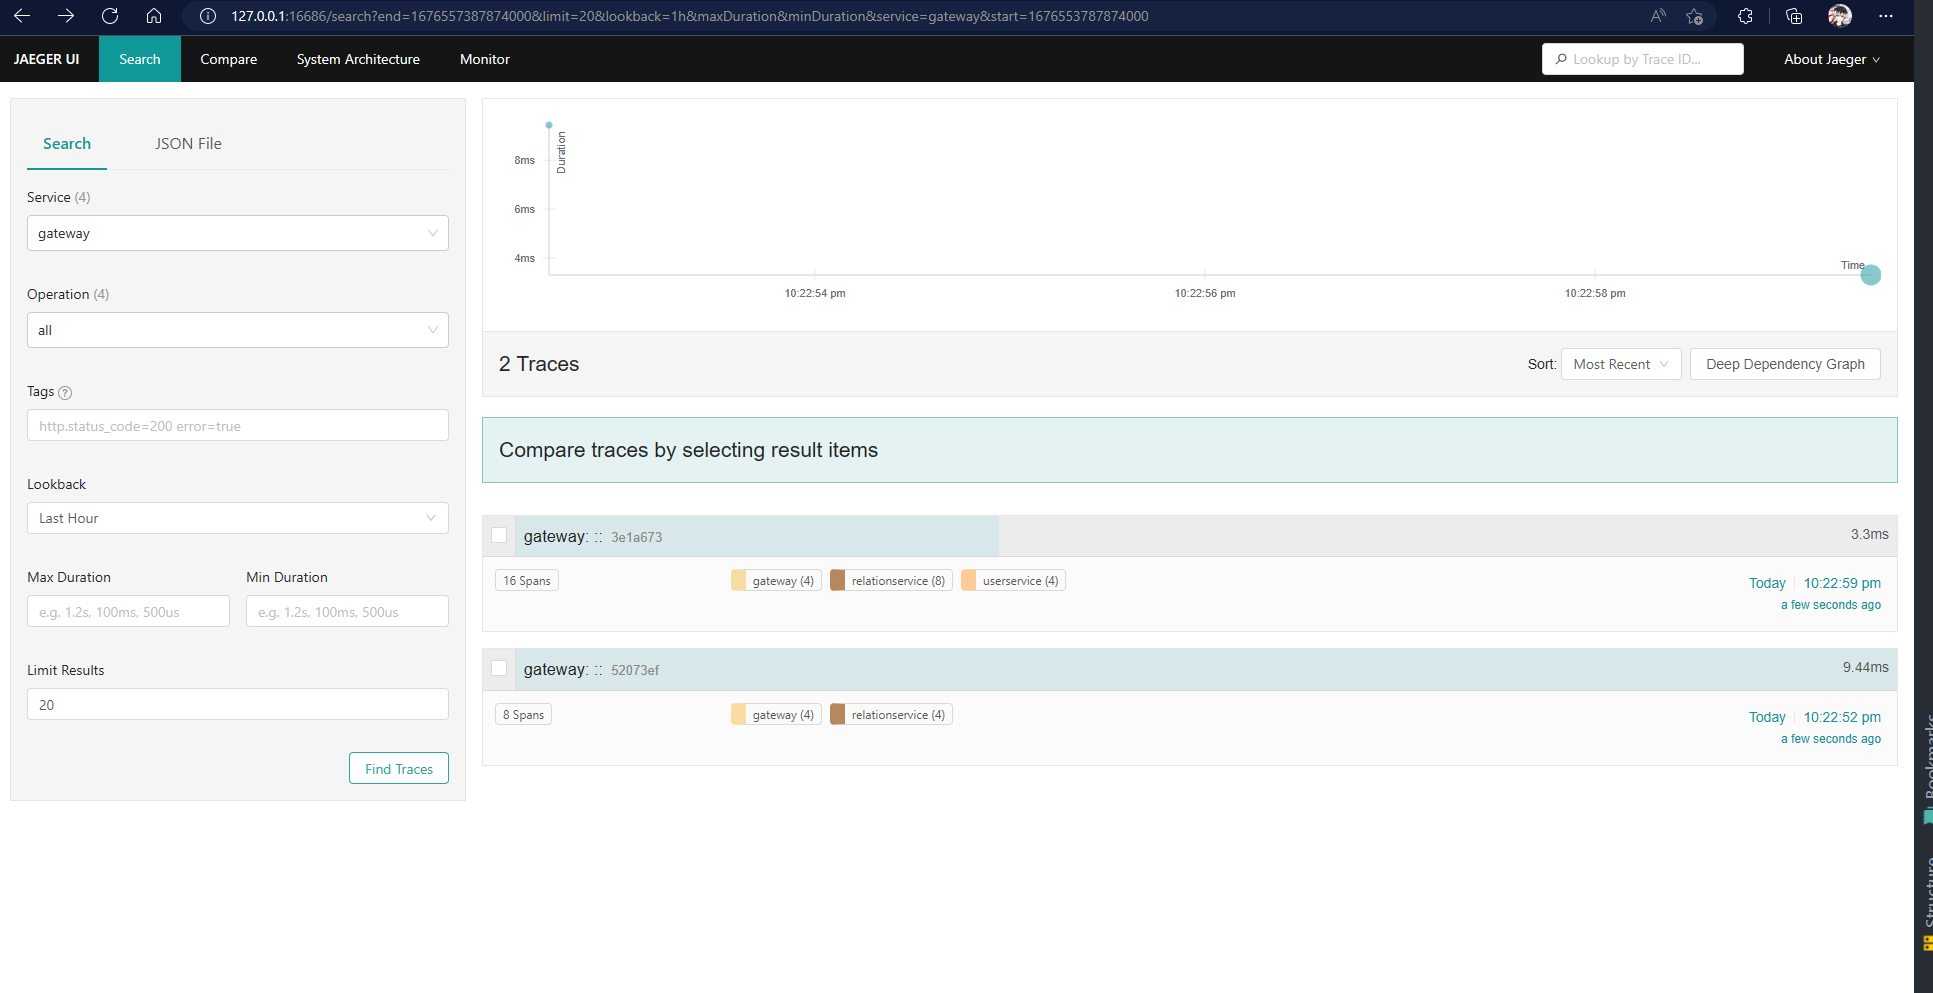Click gateway (4) tag in trace 52073ef
Screen dimensions: 1933x993
click(776, 714)
